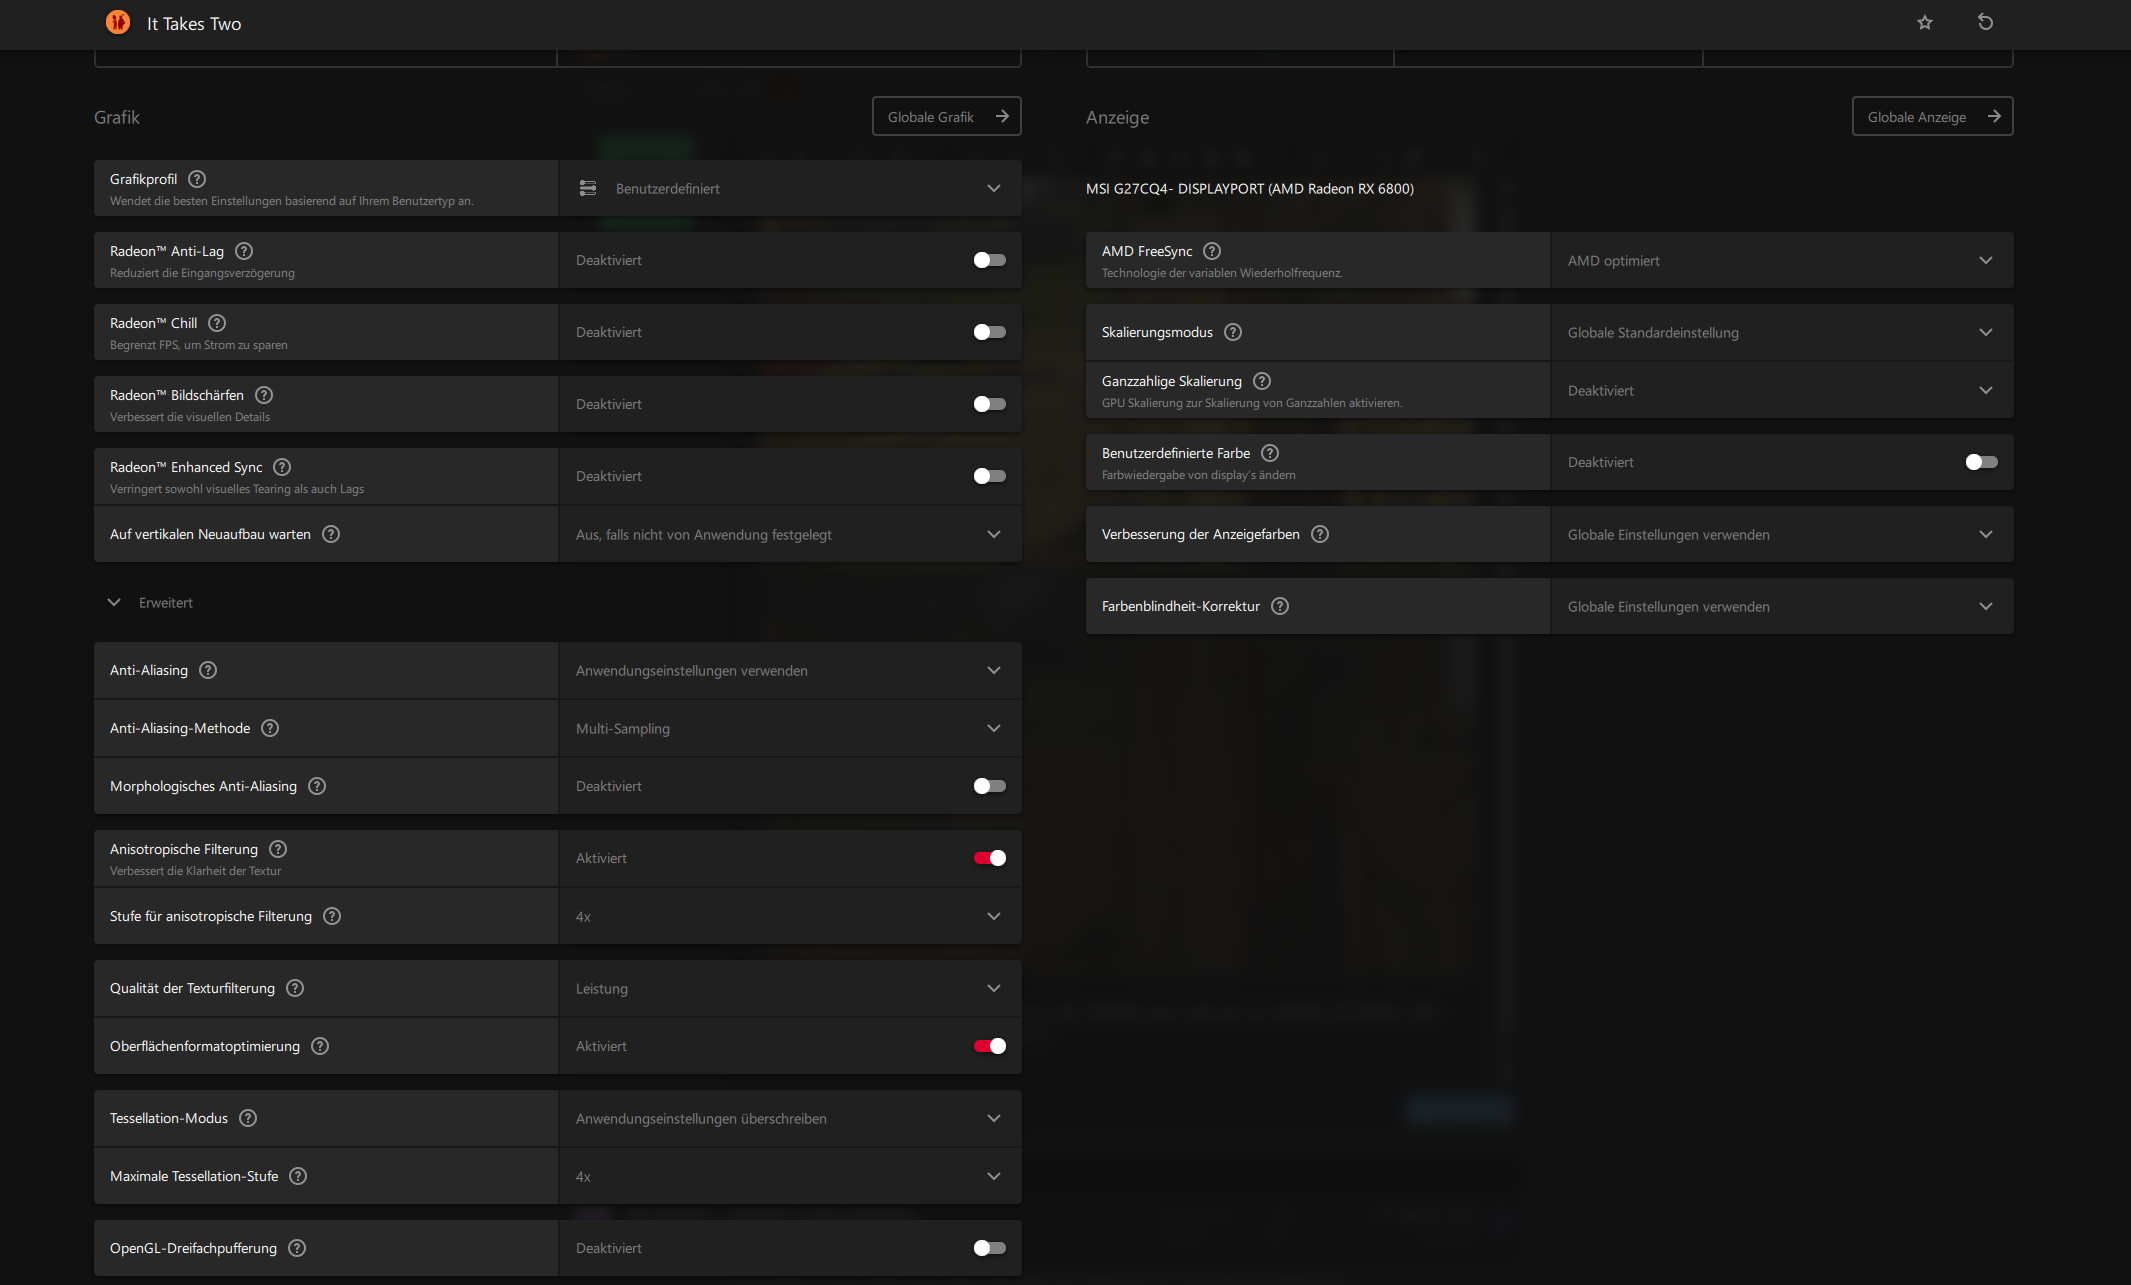Open help icon next to Radeon Anti-Lag

coord(244,251)
